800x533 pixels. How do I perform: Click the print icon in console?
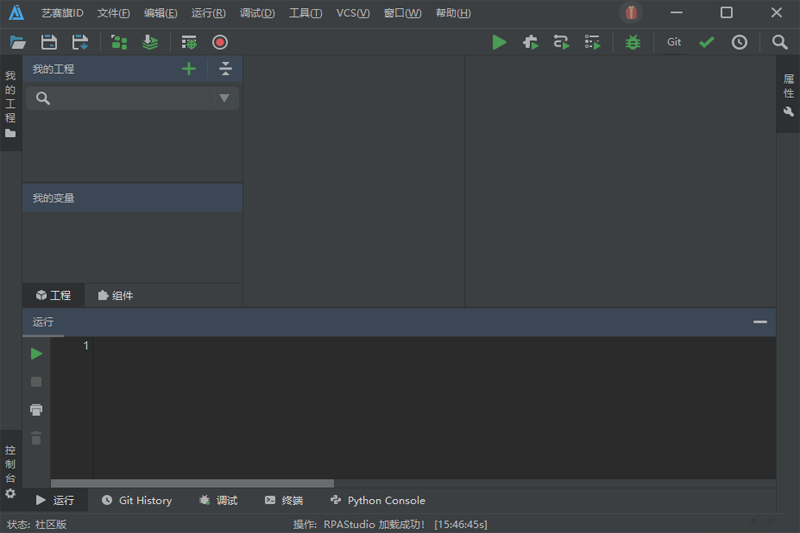pyautogui.click(x=36, y=410)
